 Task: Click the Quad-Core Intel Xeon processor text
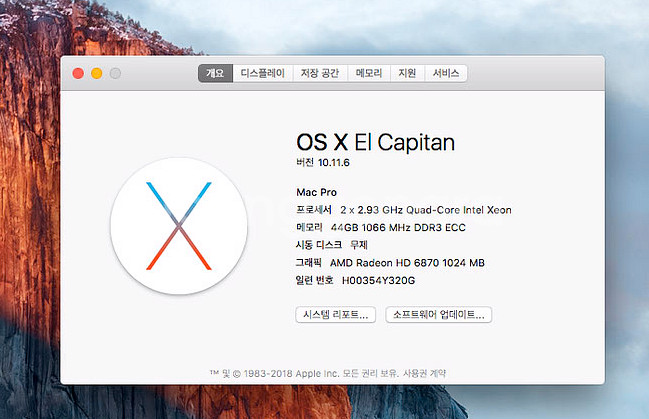[x=426, y=210]
